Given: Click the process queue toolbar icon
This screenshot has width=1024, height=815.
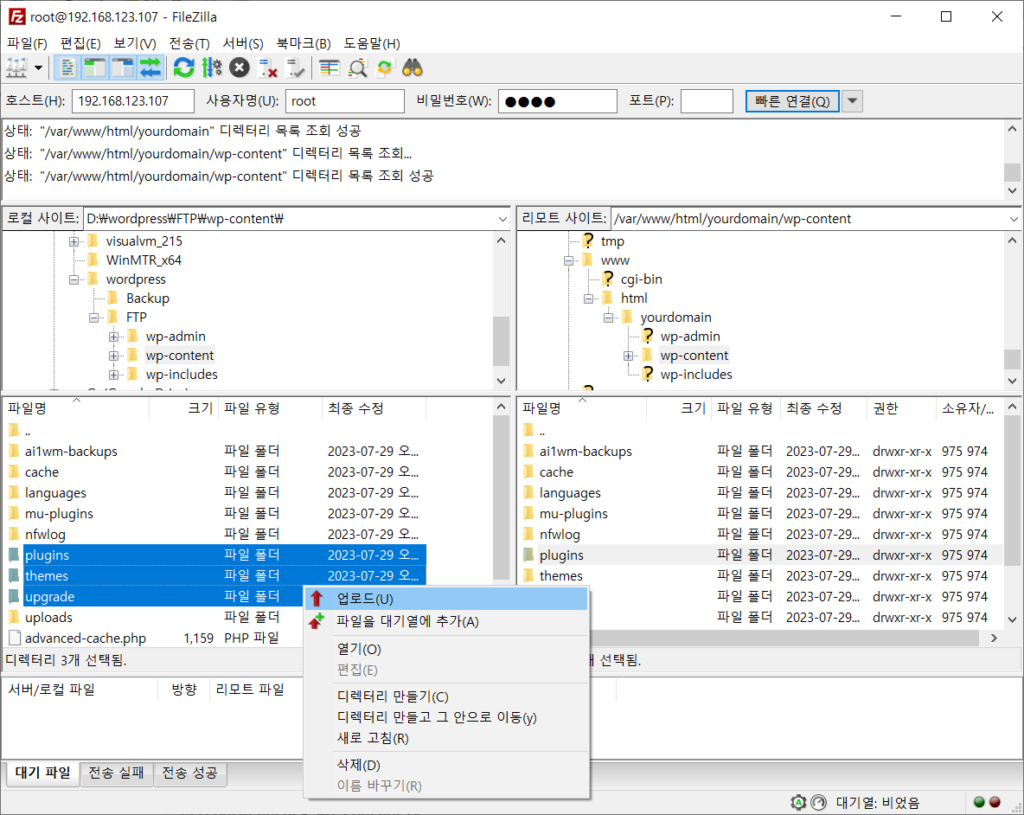Looking at the screenshot, I should (x=212, y=68).
